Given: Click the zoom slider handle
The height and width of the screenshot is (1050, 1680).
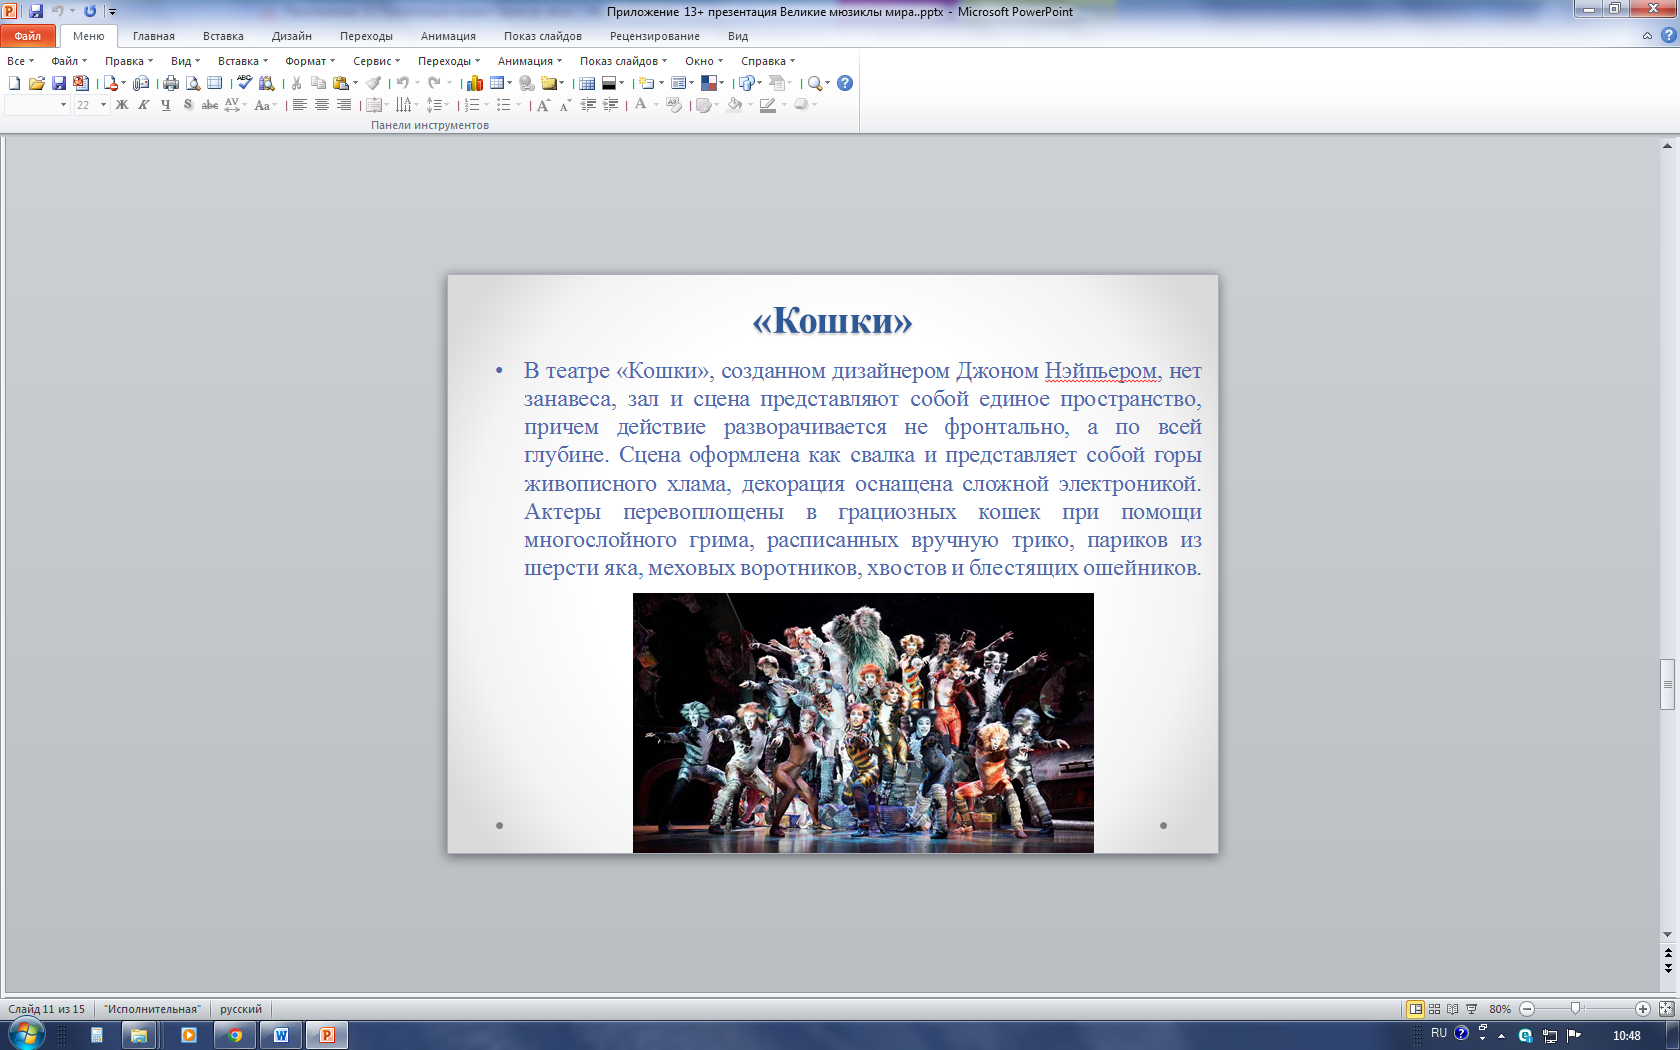Looking at the screenshot, I should (x=1575, y=1009).
